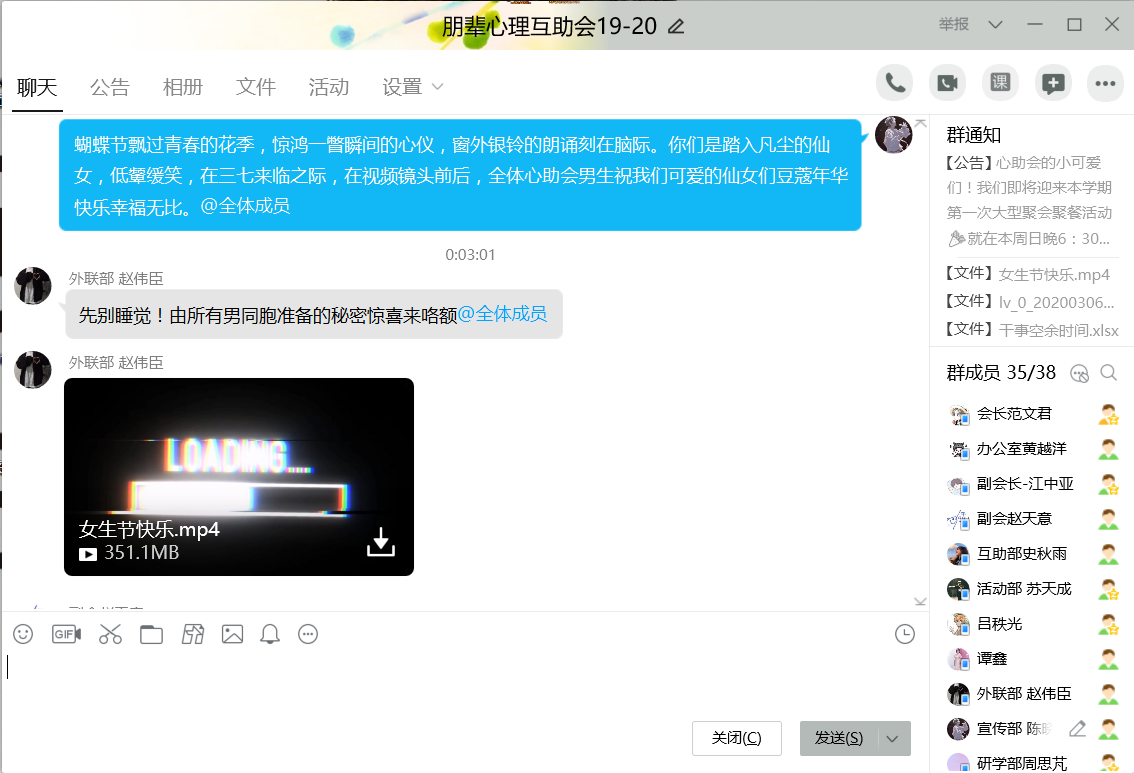Download the 女生节快乐.mp4 video
The height and width of the screenshot is (773, 1134).
[x=381, y=542]
